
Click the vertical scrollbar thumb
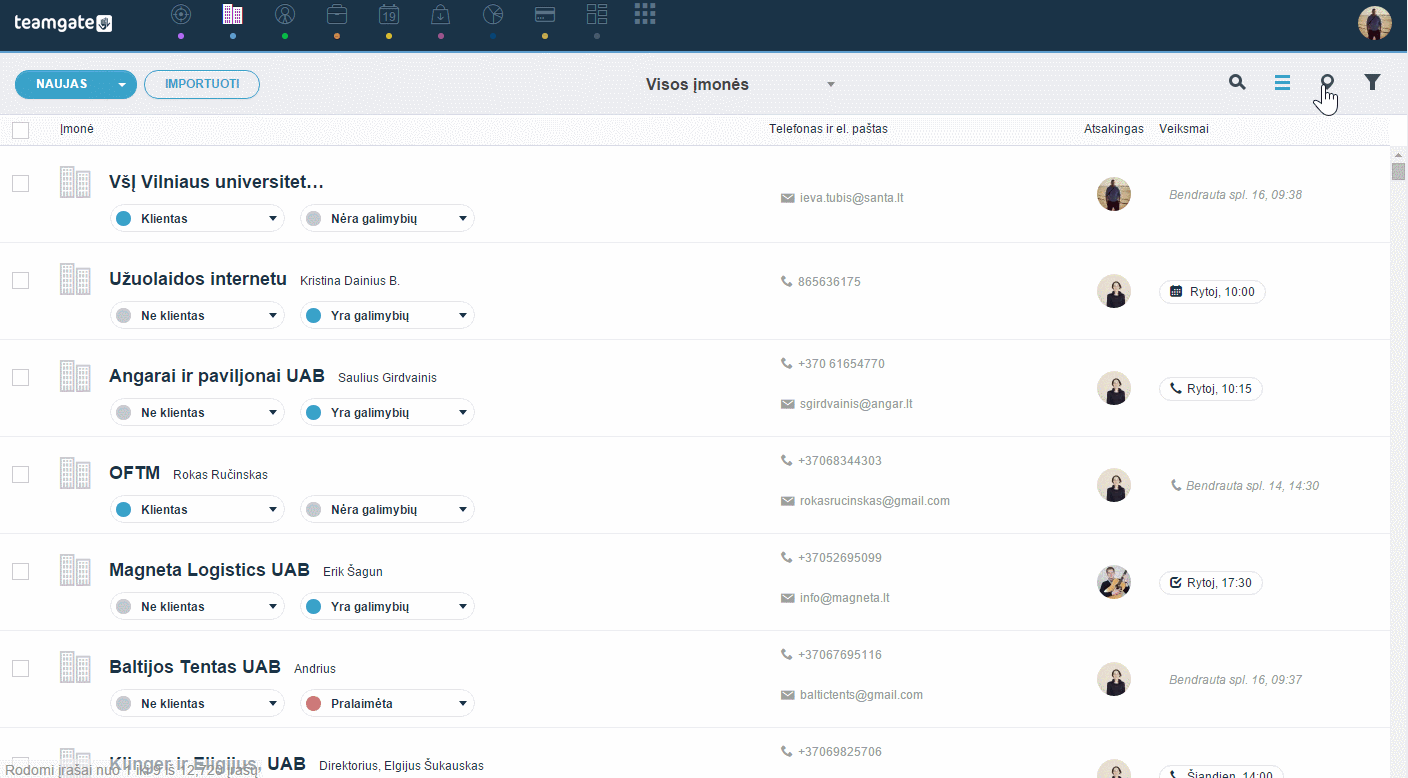[x=1398, y=171]
